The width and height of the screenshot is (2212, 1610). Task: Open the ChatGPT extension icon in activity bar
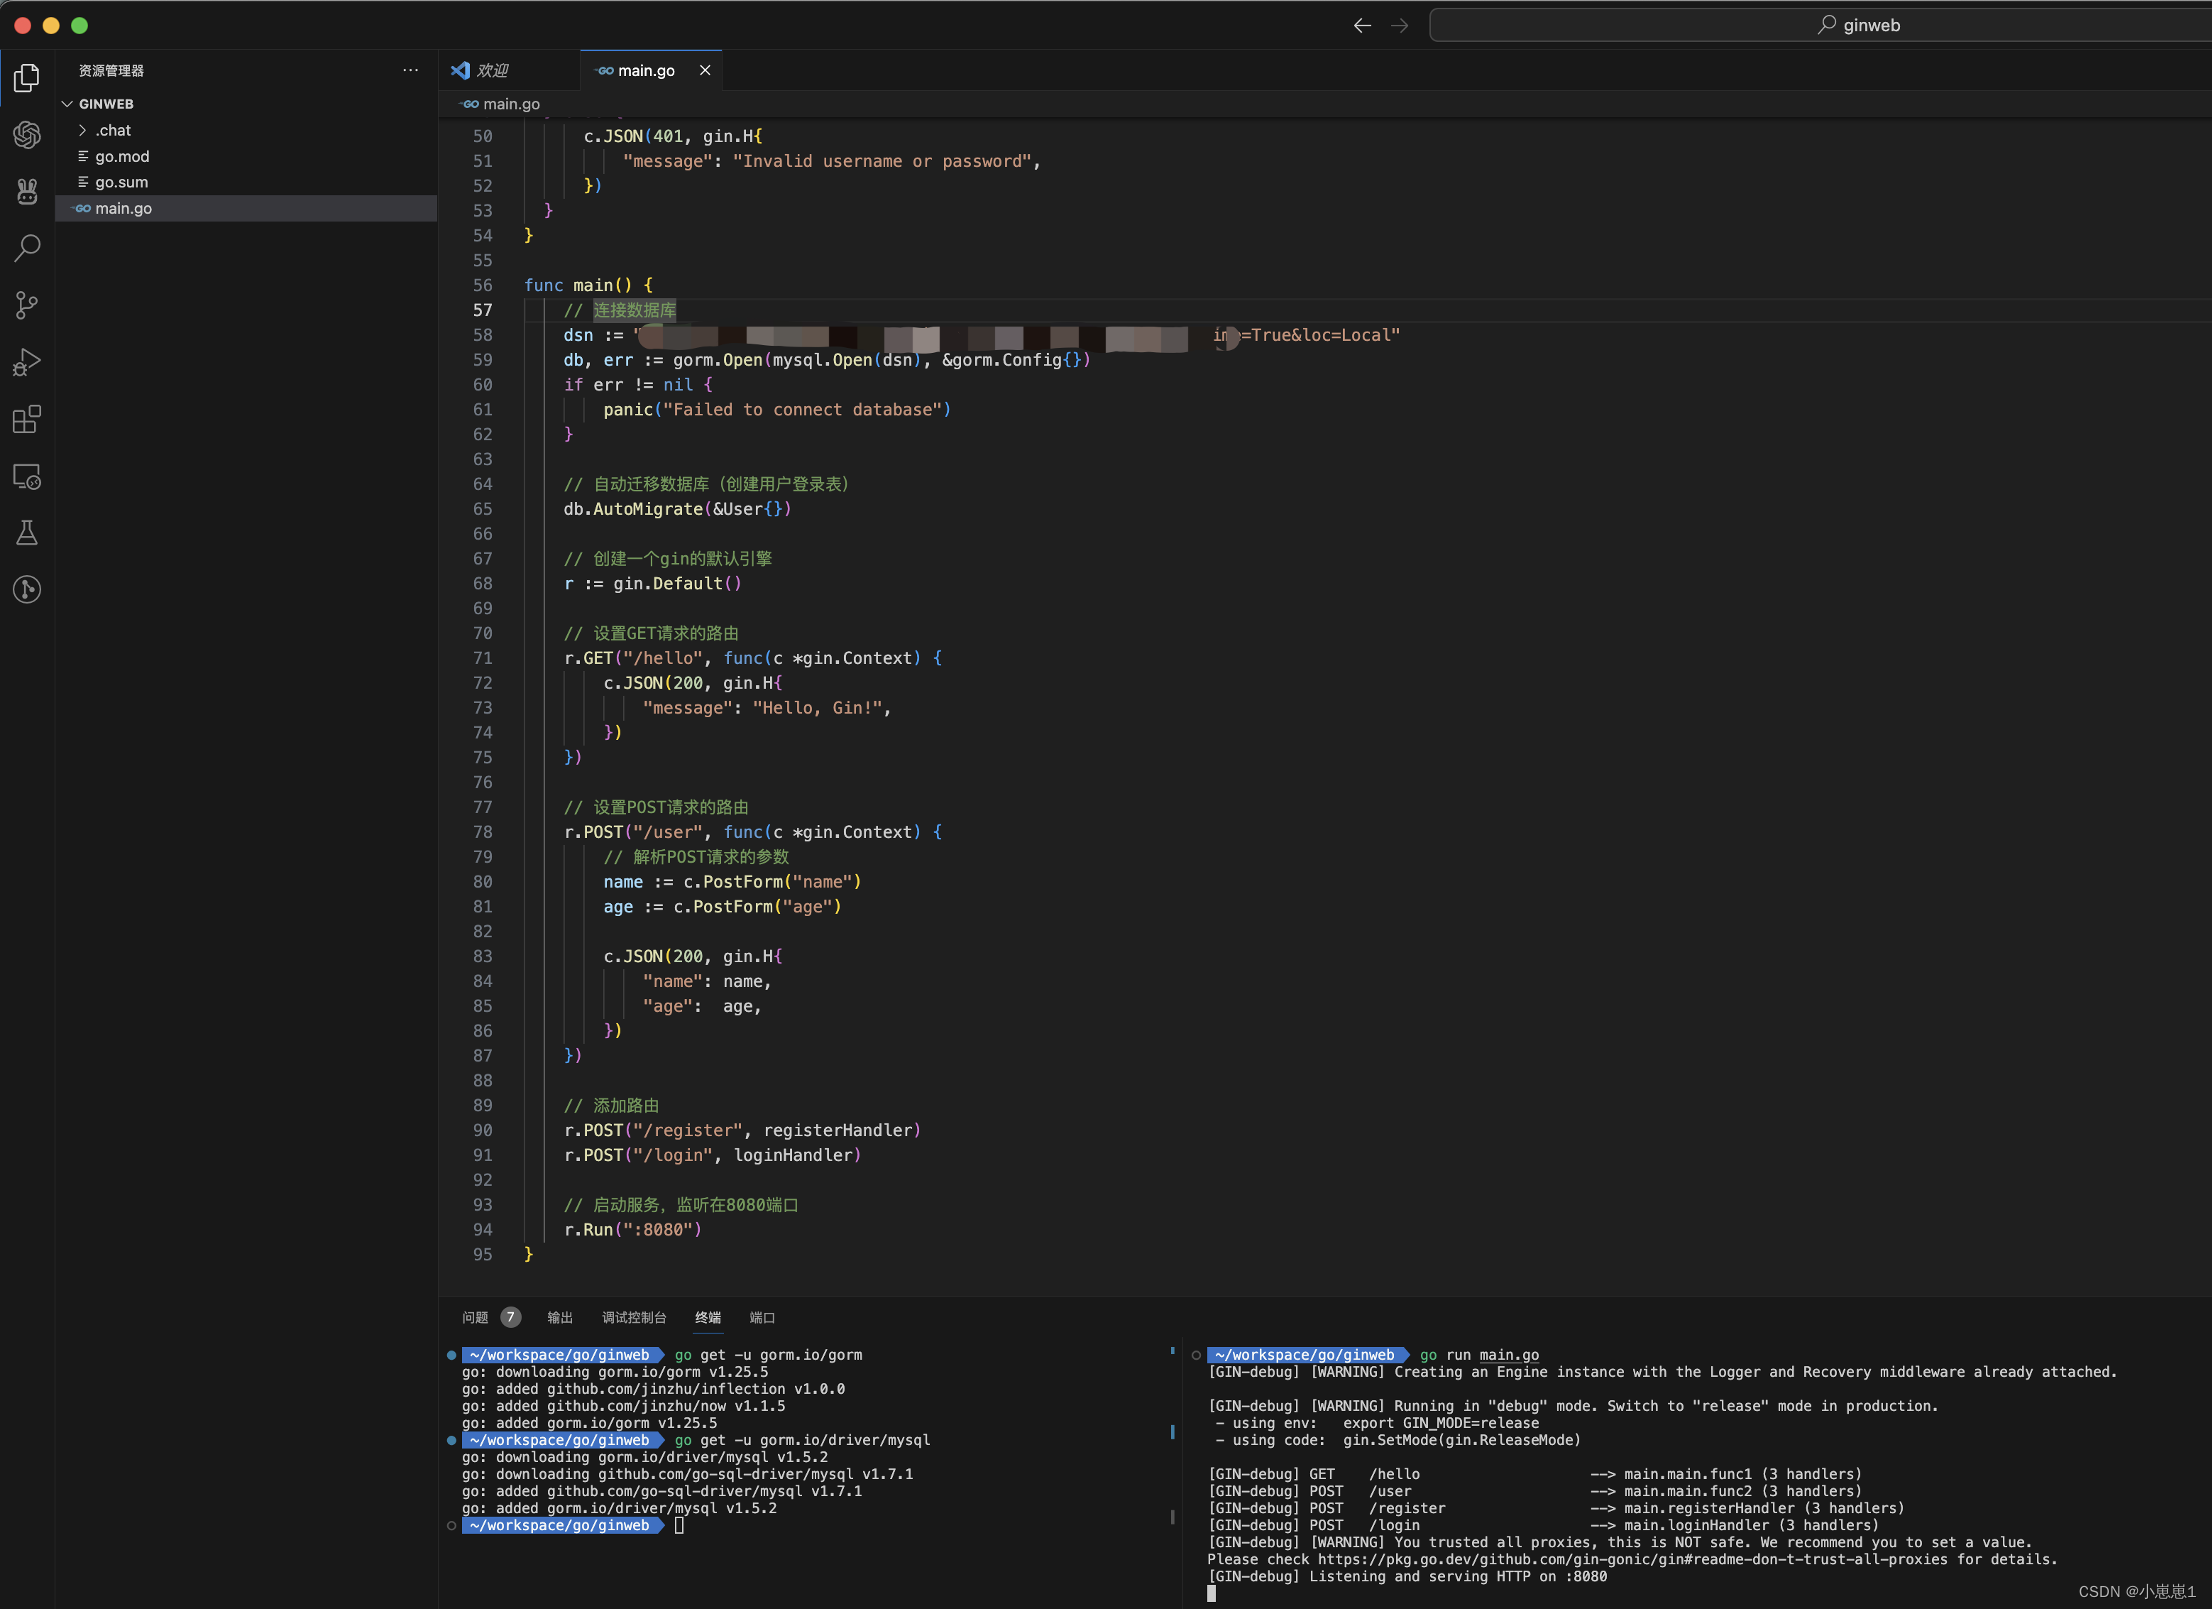[27, 135]
